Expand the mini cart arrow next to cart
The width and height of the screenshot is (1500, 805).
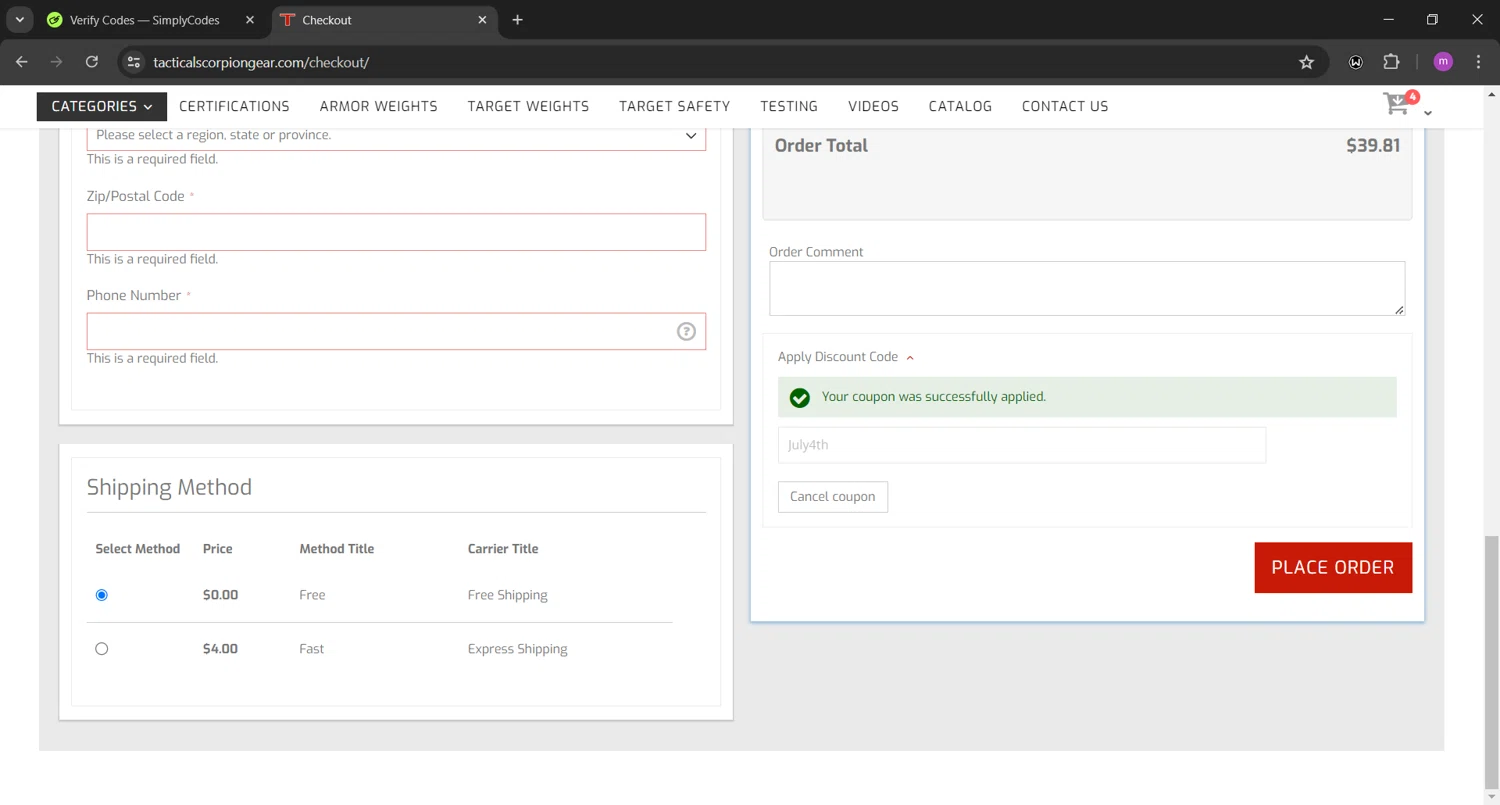(x=1428, y=113)
